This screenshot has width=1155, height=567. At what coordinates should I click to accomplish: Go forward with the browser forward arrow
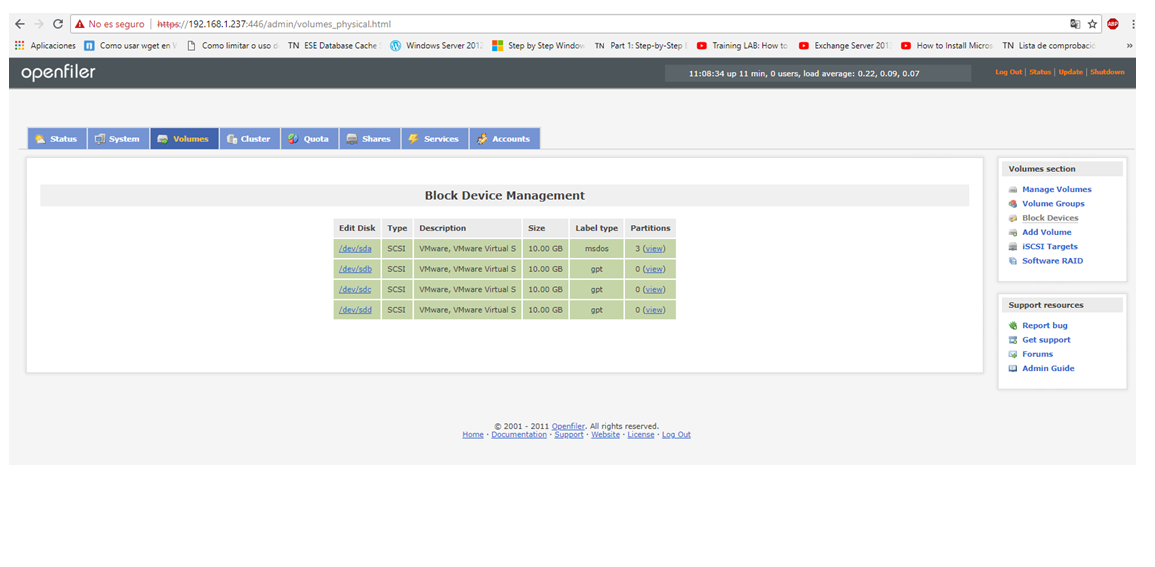tap(39, 24)
